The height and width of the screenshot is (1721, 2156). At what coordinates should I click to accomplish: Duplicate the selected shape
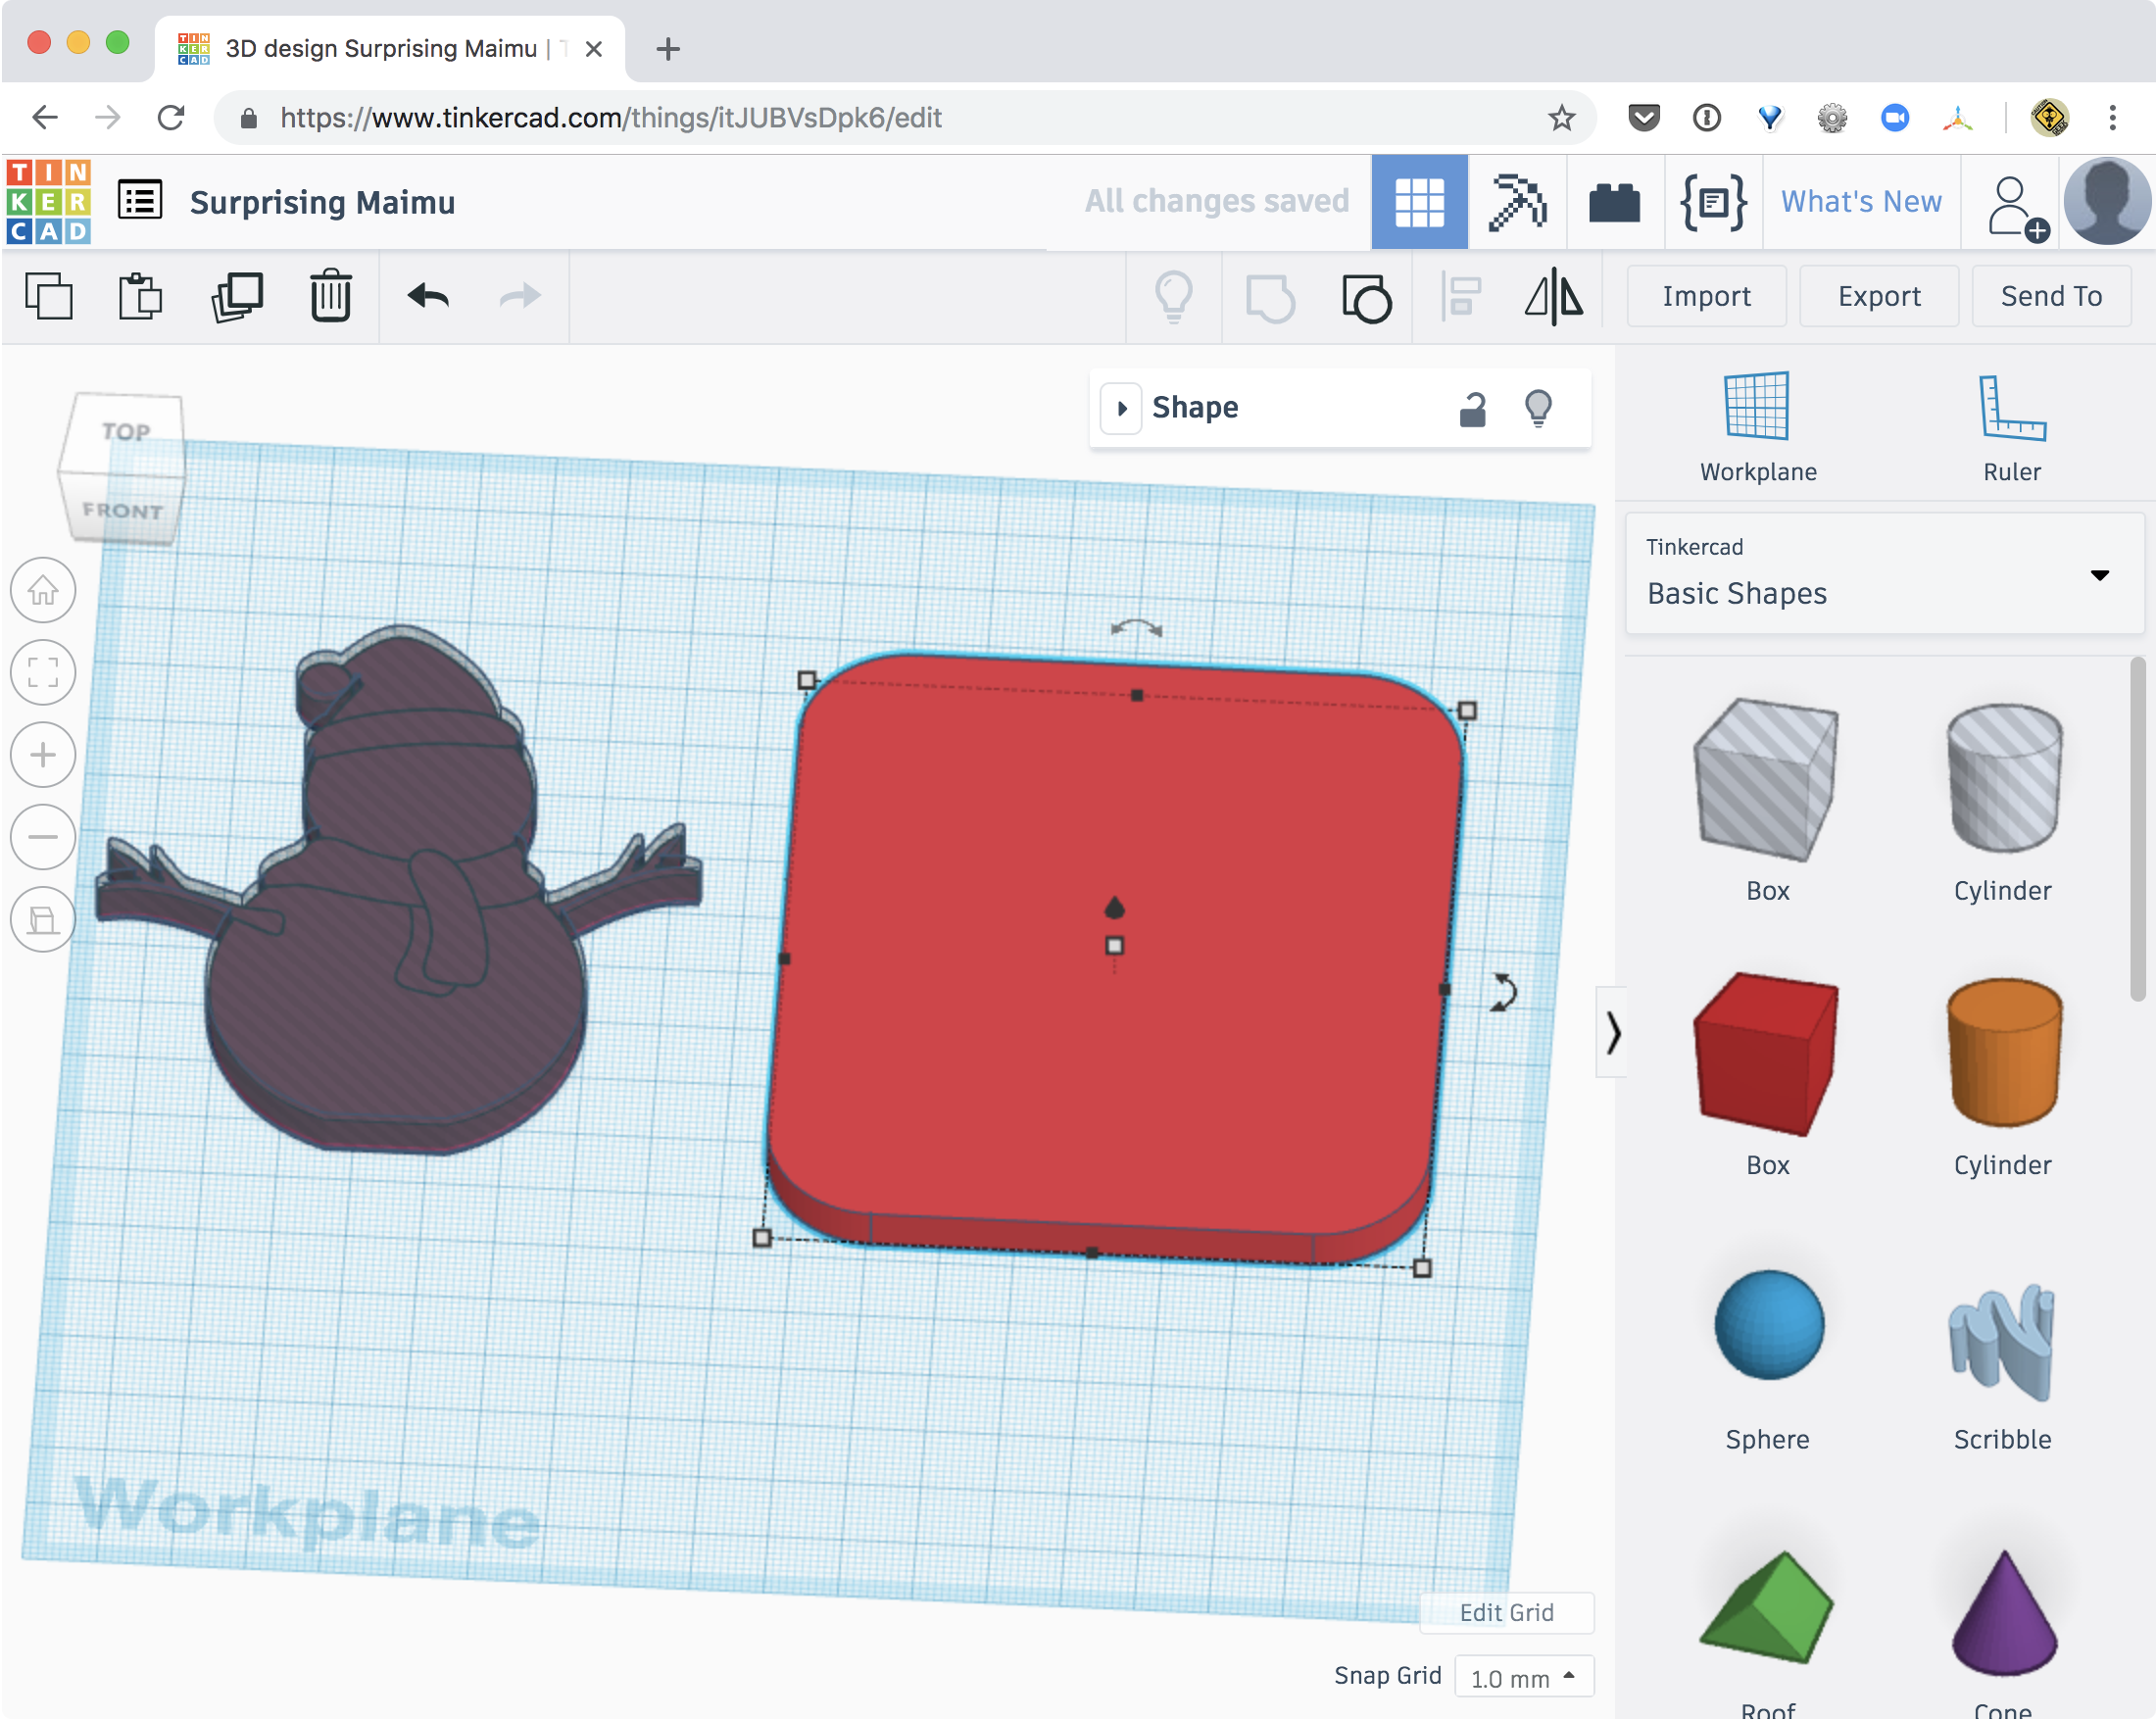coord(237,296)
